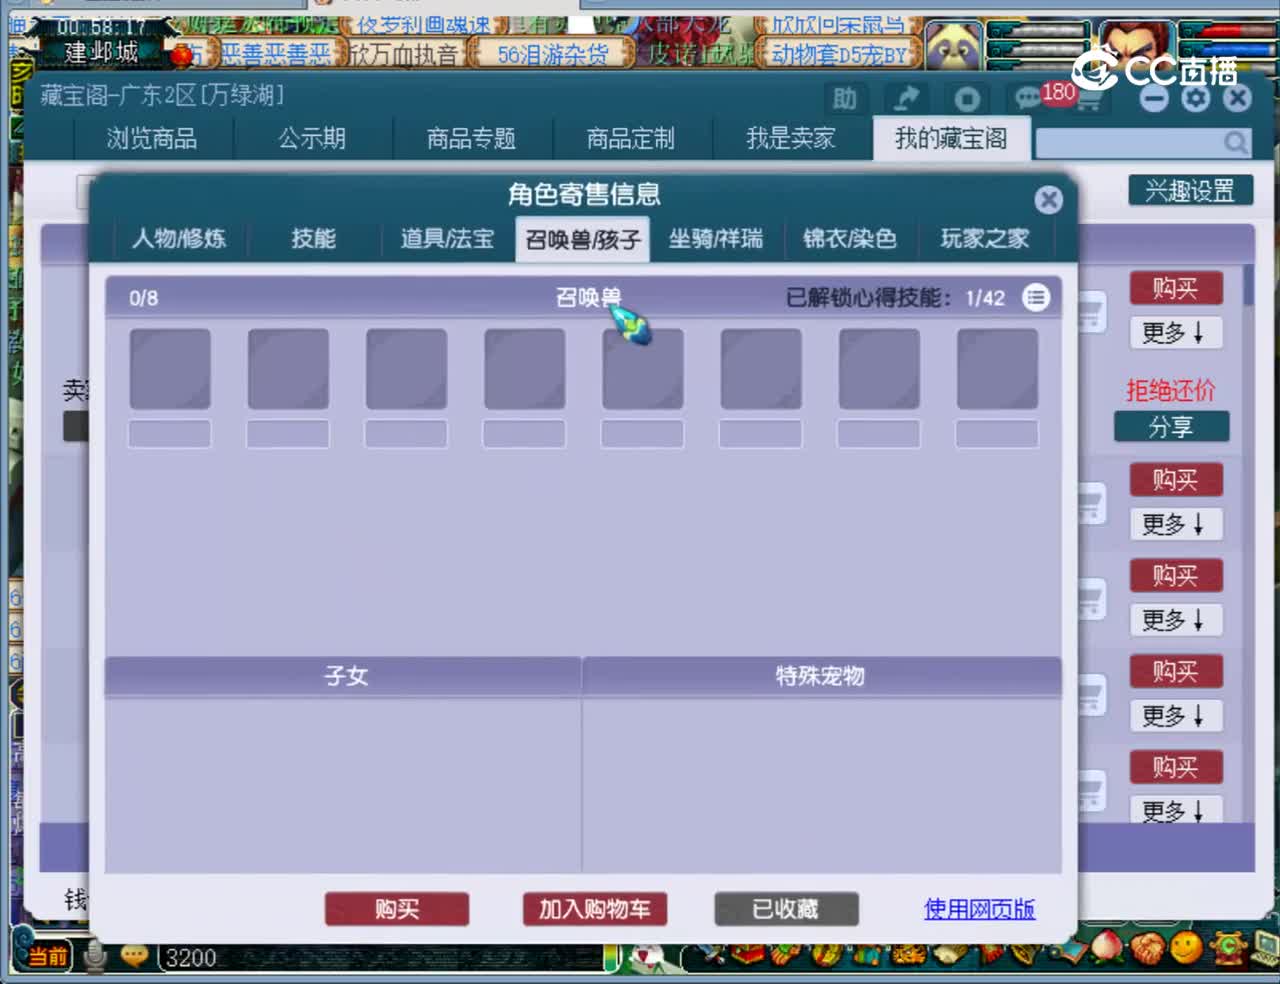Expand topmost 更多 dropdown in background listing
The width and height of the screenshot is (1280, 984).
(x=1175, y=333)
